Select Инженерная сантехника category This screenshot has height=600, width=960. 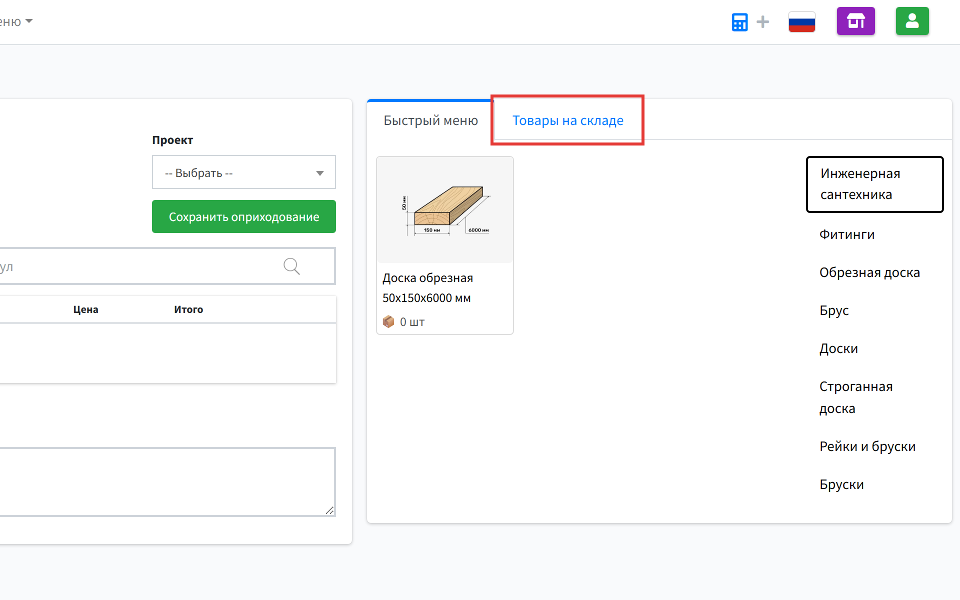(874, 184)
